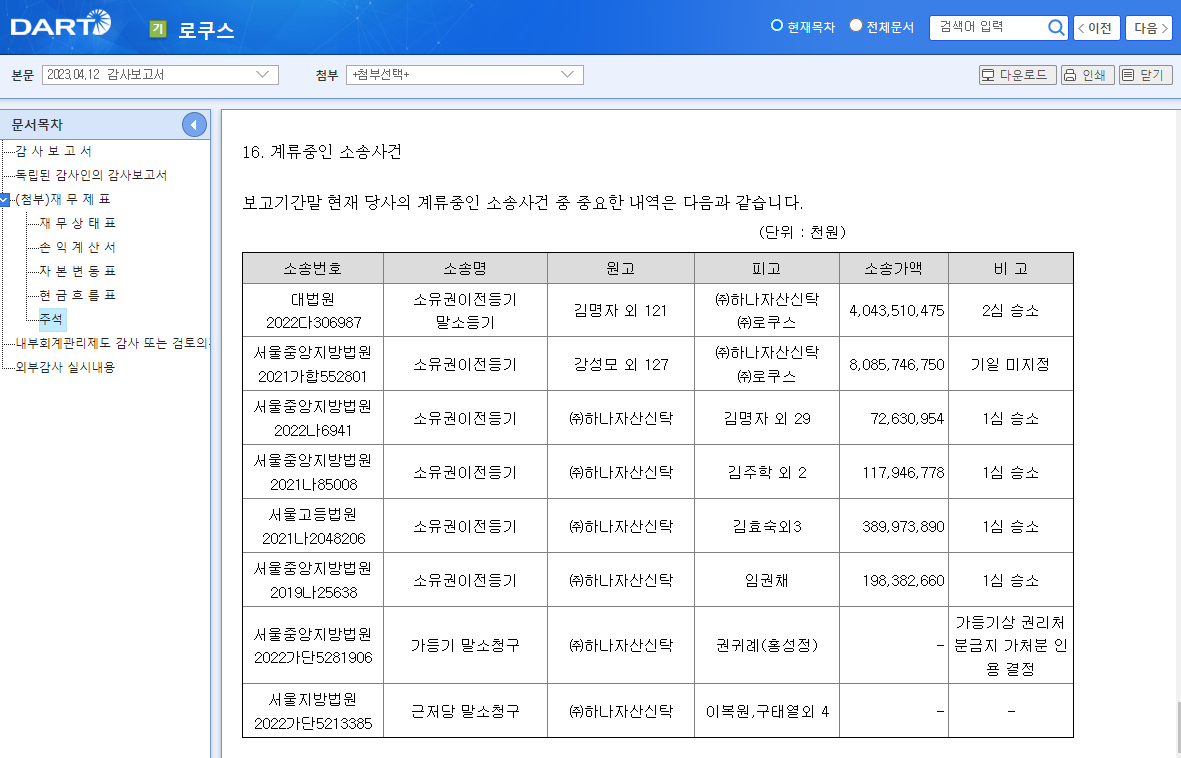
Task: Open 독립된 감사인의 감사보고서 tree item
Action: click(x=91, y=175)
